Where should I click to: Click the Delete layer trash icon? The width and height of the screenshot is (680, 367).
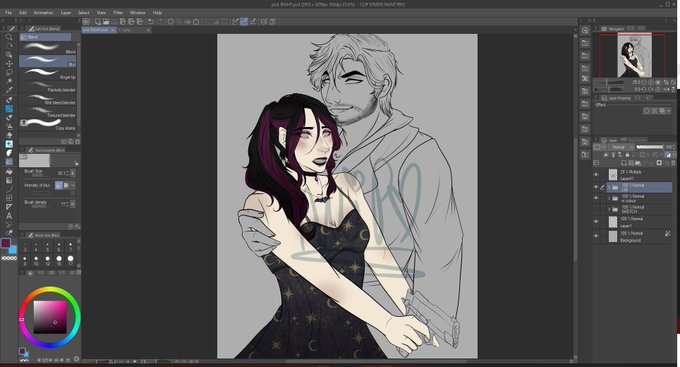pyautogui.click(x=673, y=163)
